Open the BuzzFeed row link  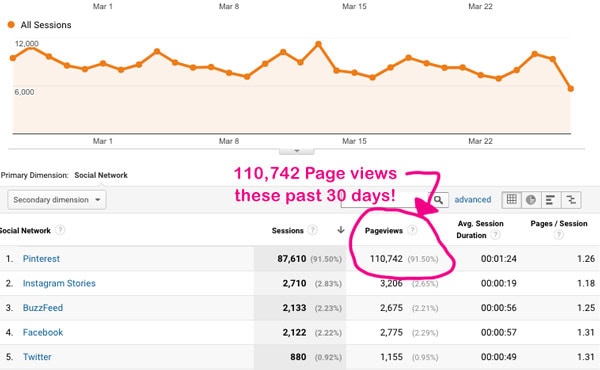(x=43, y=308)
